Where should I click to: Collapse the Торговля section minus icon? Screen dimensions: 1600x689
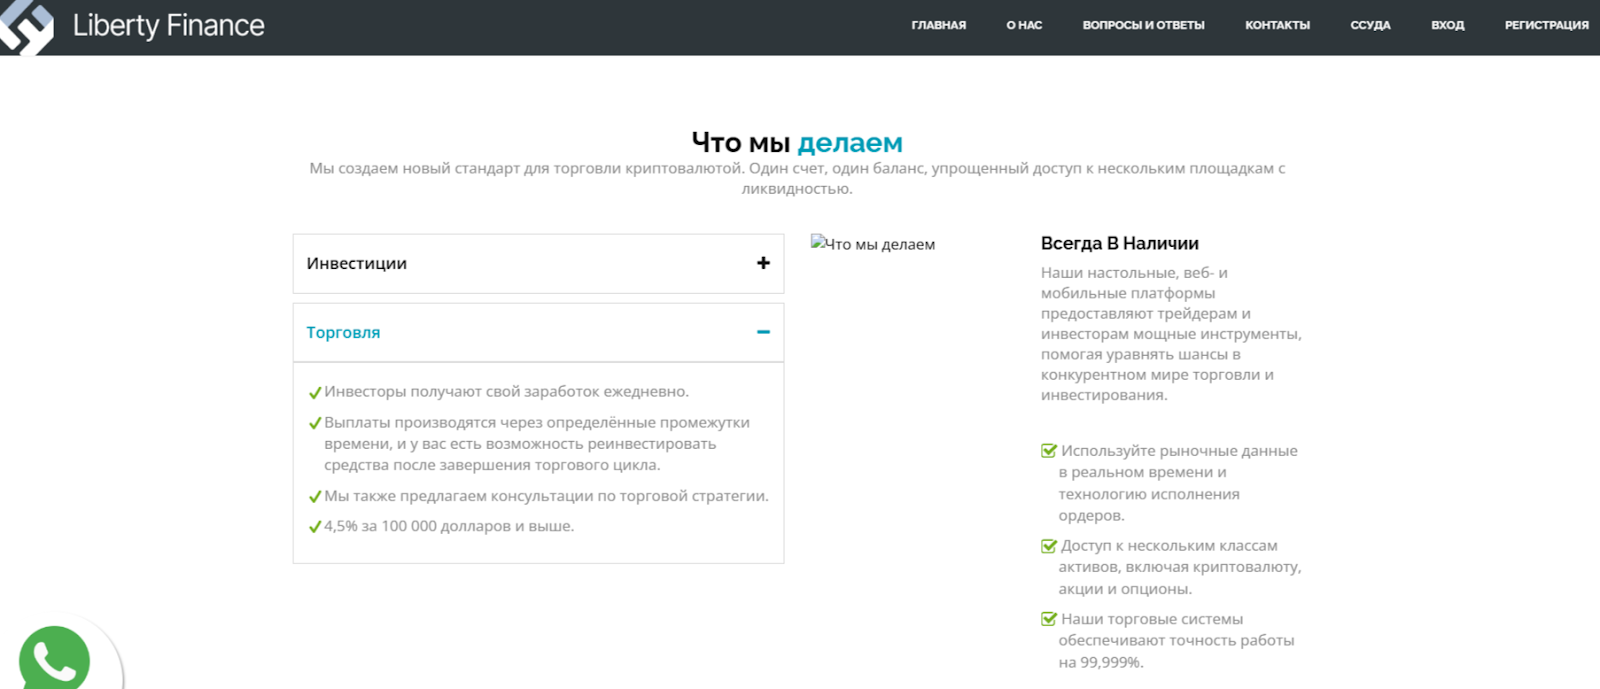pyautogui.click(x=763, y=332)
